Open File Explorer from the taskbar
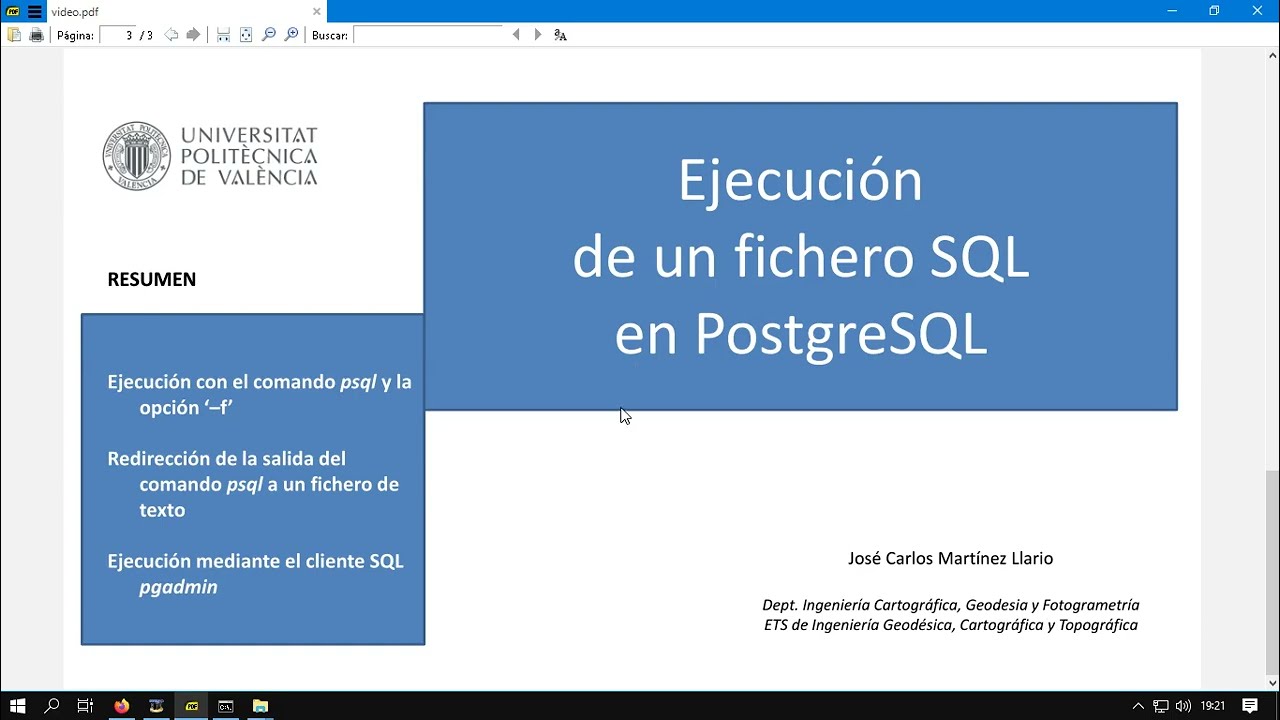The image size is (1280, 720). click(x=260, y=706)
